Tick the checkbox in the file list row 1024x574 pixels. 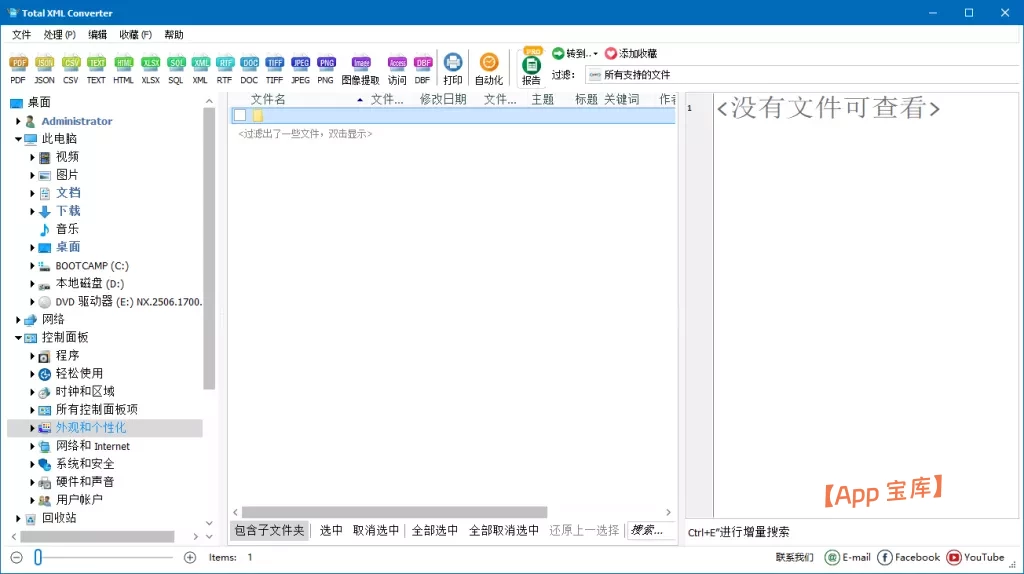(240, 116)
